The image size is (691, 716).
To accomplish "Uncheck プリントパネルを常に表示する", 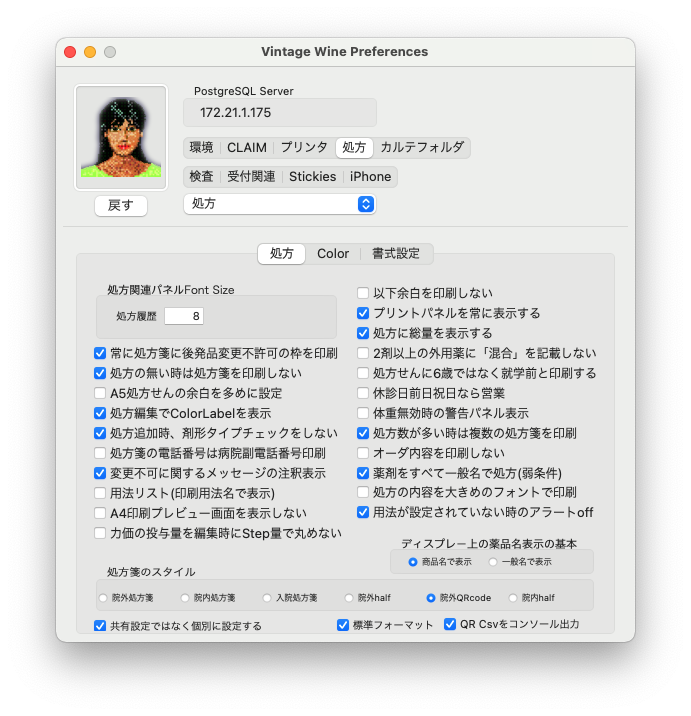I will coord(363,313).
